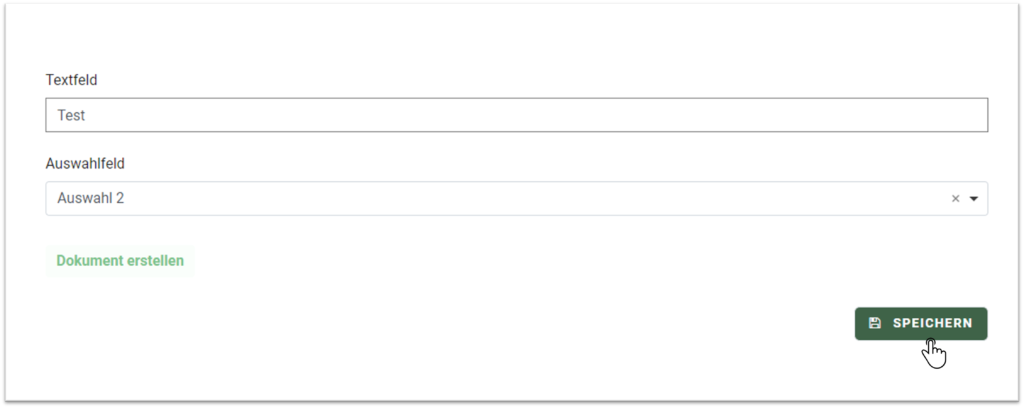Click empty area beside Dokument erstellen
The width and height of the screenshot is (1024, 408).
coord(522,260)
